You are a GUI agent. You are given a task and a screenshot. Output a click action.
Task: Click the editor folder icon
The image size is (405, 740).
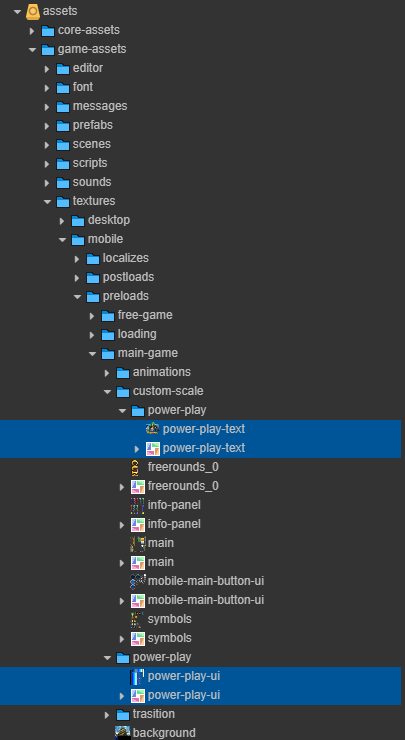coord(63,69)
